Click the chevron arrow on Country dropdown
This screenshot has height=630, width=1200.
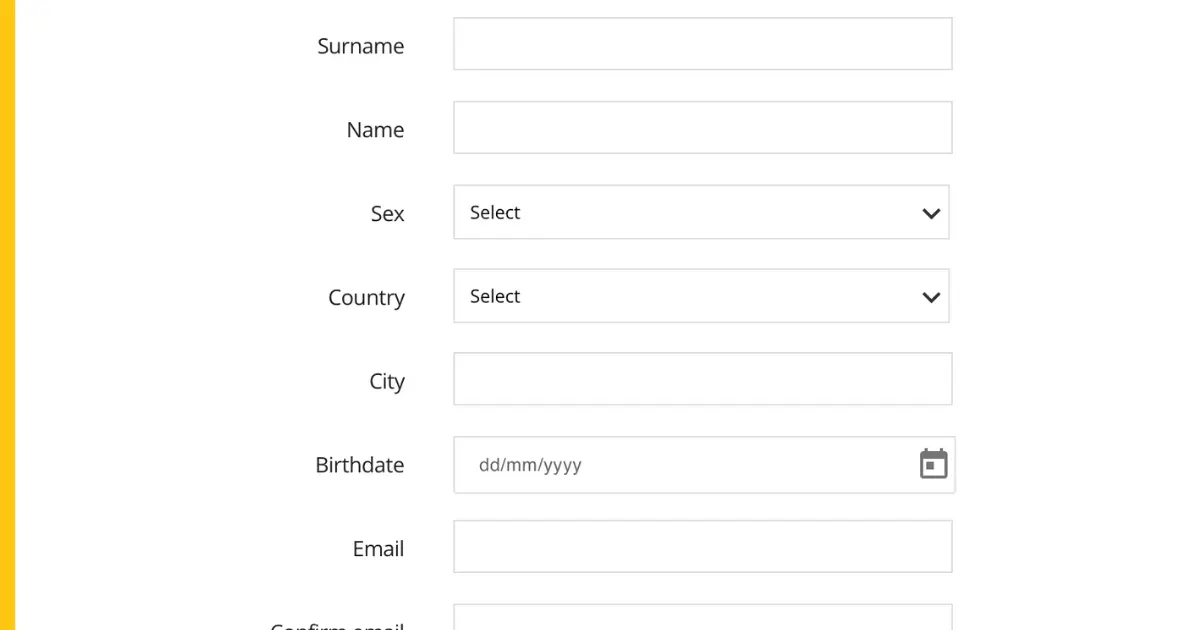click(931, 297)
